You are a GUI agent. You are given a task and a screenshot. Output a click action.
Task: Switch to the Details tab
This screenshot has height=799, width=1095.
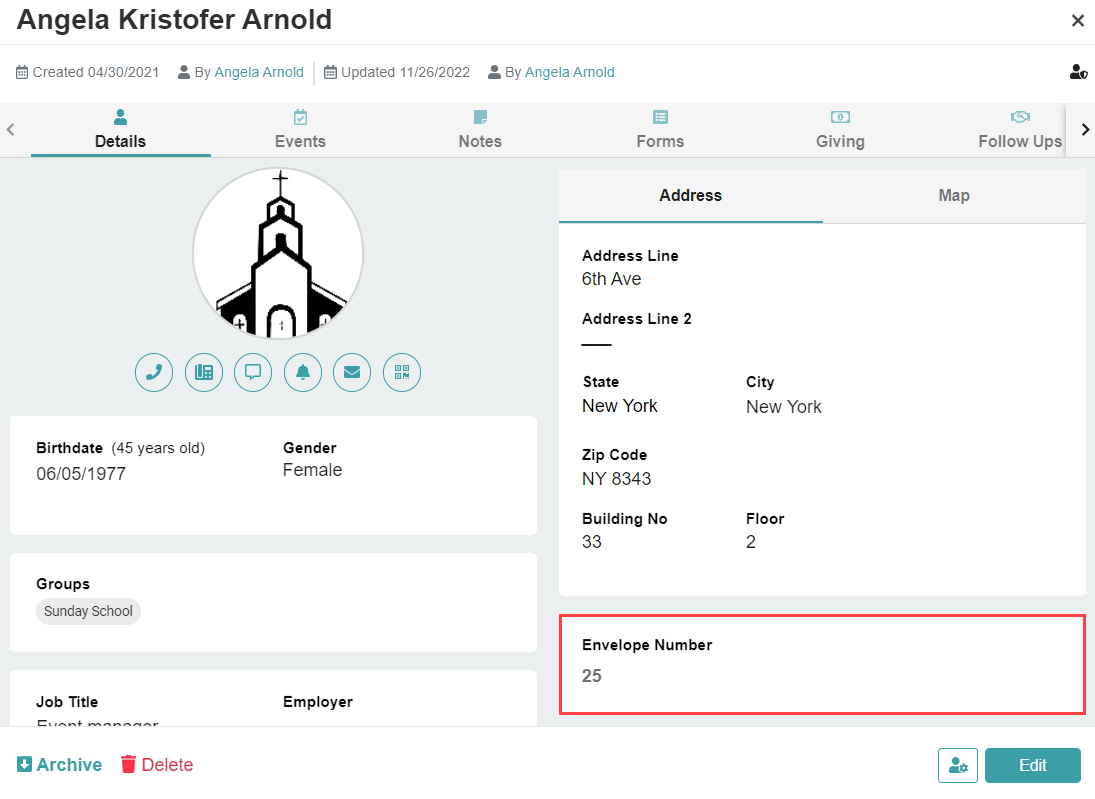[121, 130]
